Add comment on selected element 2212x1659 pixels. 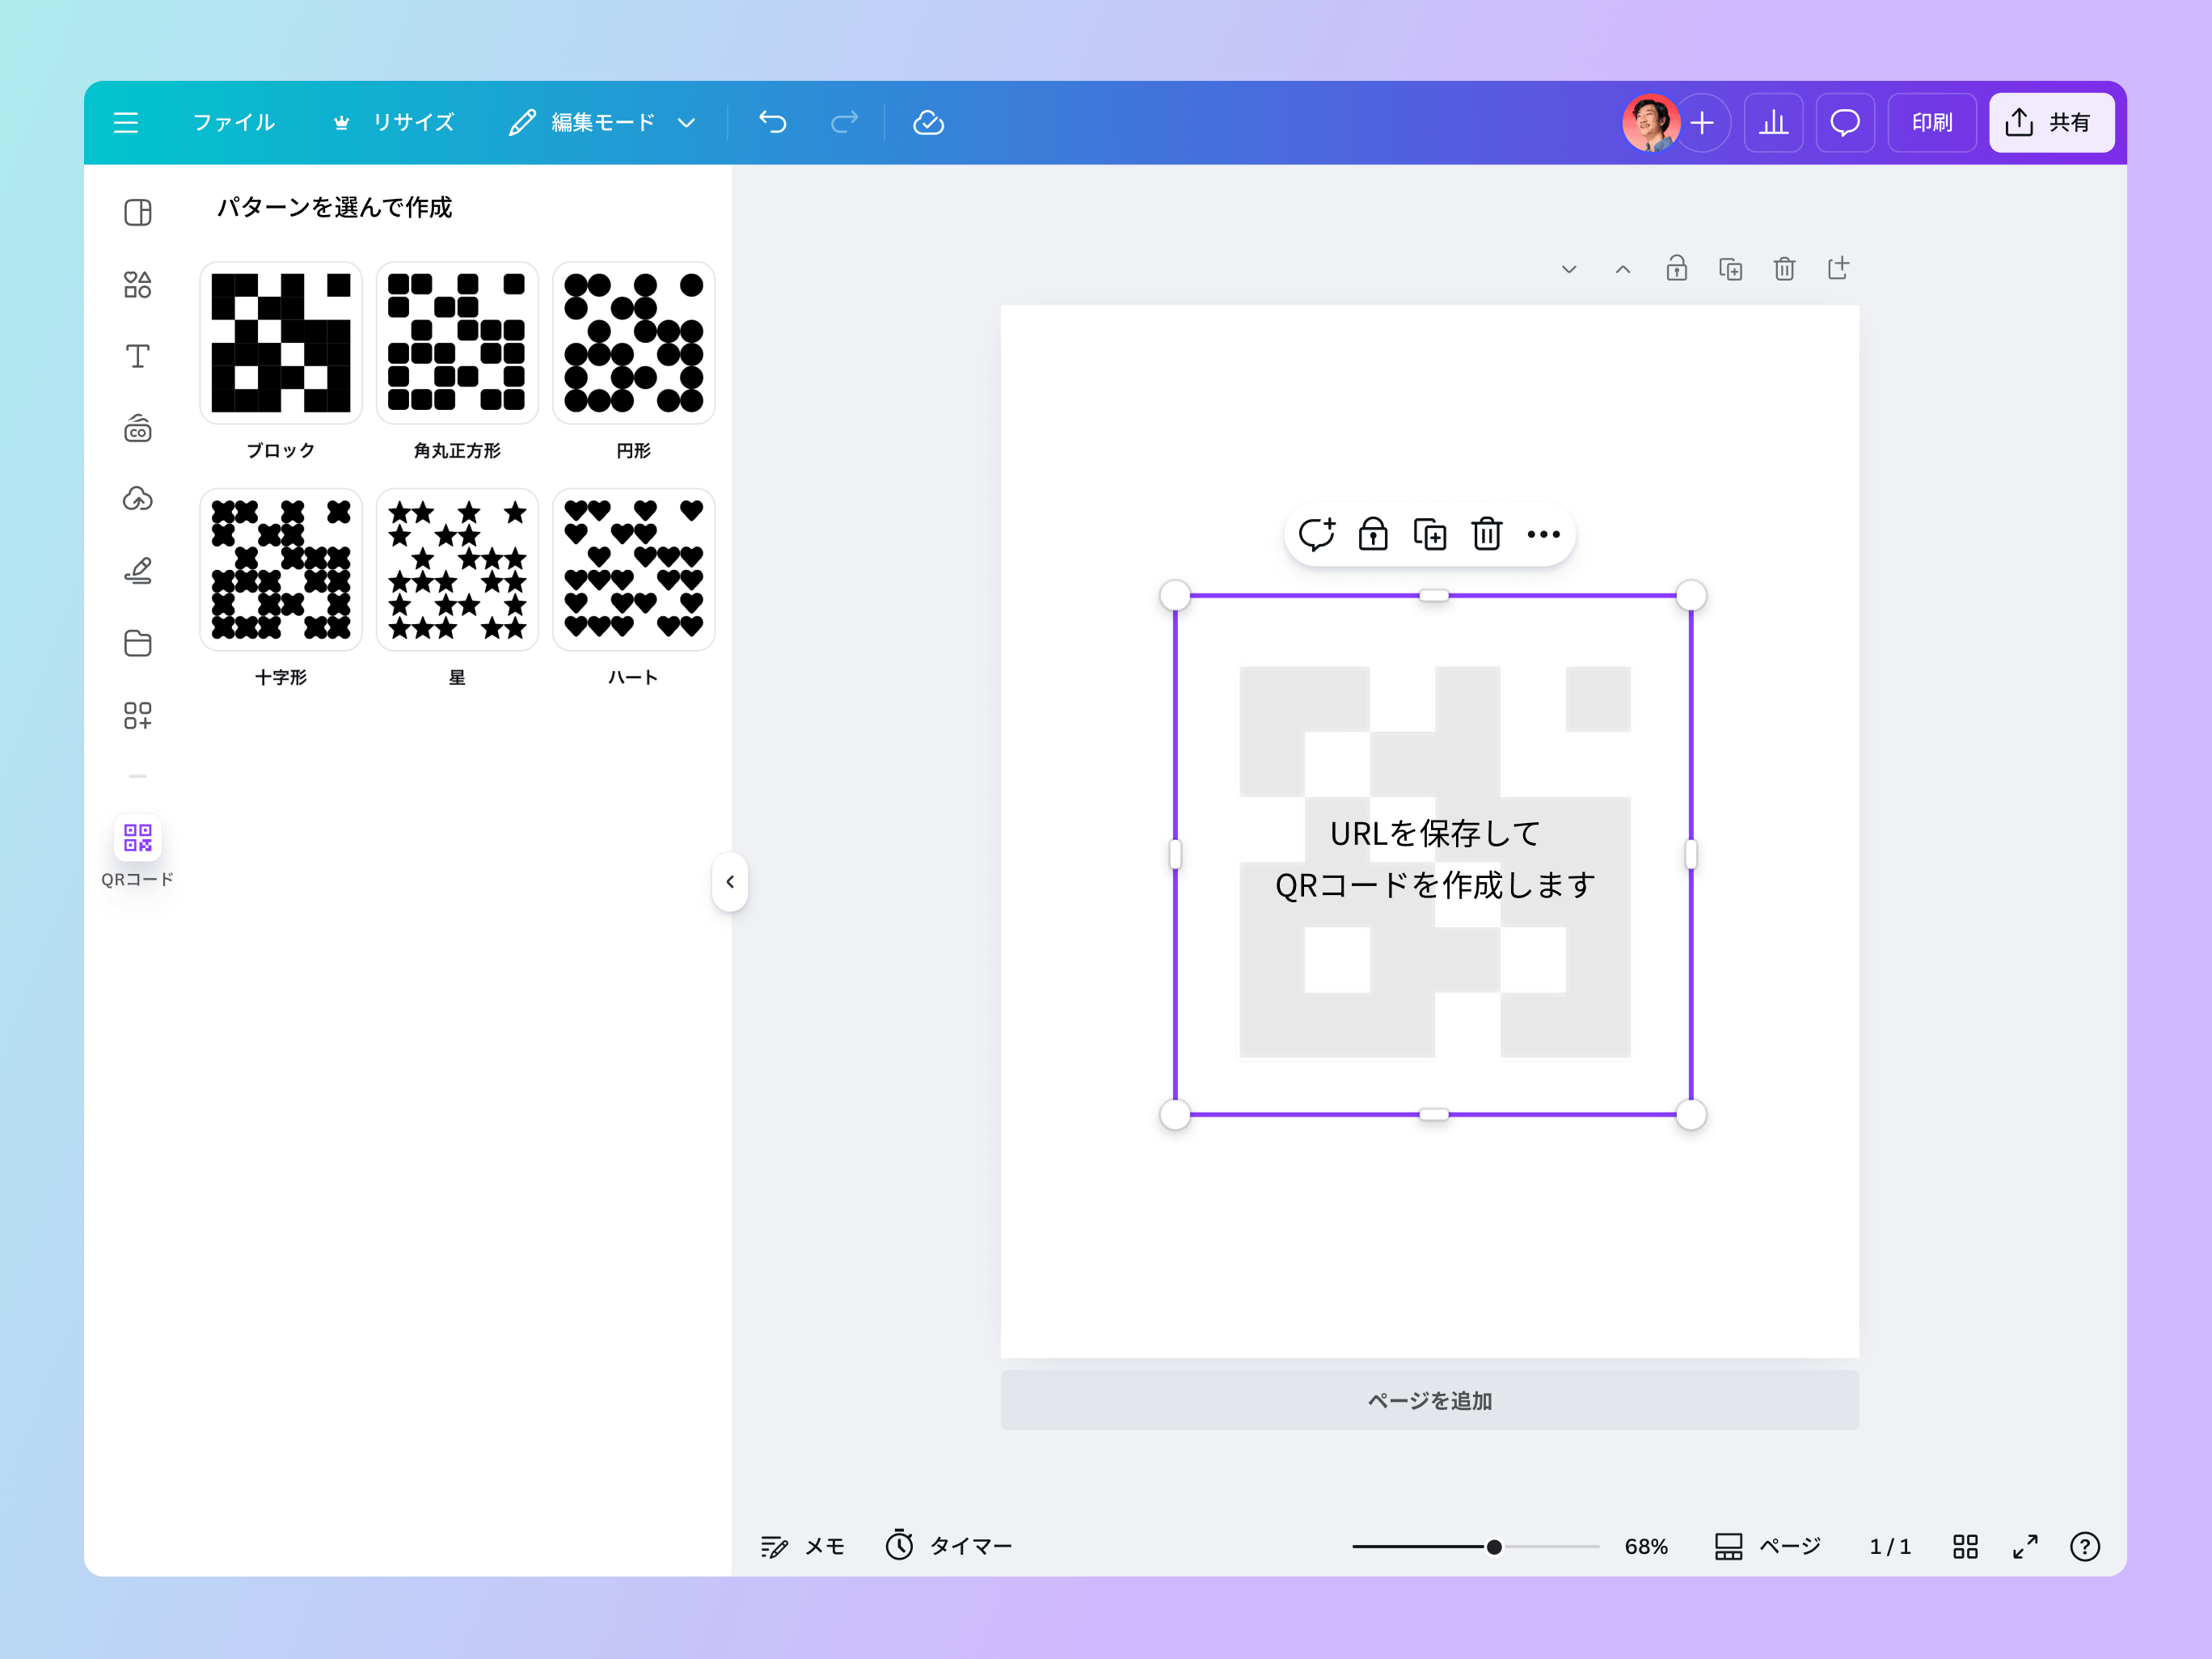tap(1317, 534)
